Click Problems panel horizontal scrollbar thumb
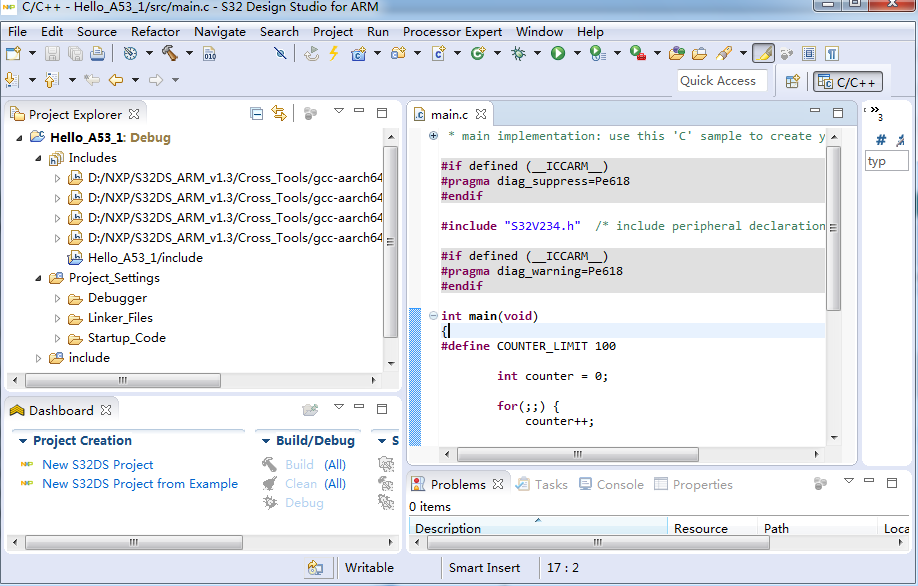Viewport: 918px width, 586px height. [x=598, y=542]
